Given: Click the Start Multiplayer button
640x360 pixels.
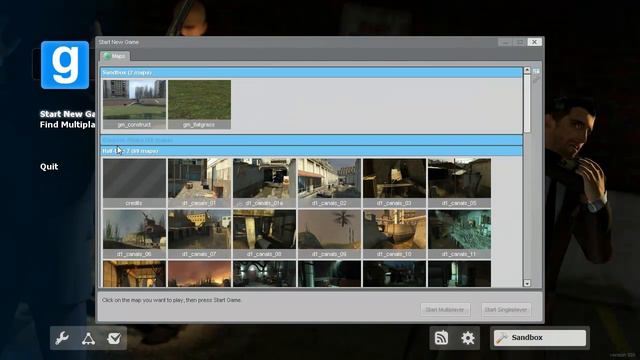Looking at the screenshot, I should click(445, 310).
